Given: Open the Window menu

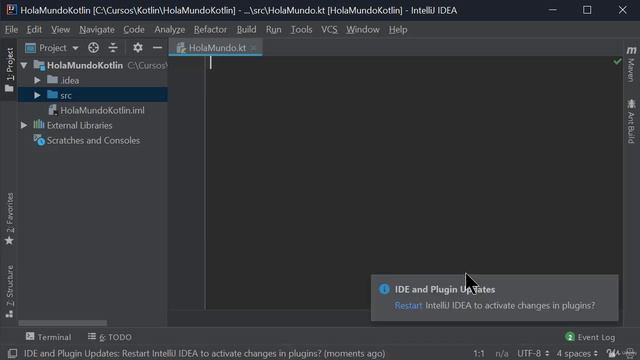Looking at the screenshot, I should pos(363,29).
